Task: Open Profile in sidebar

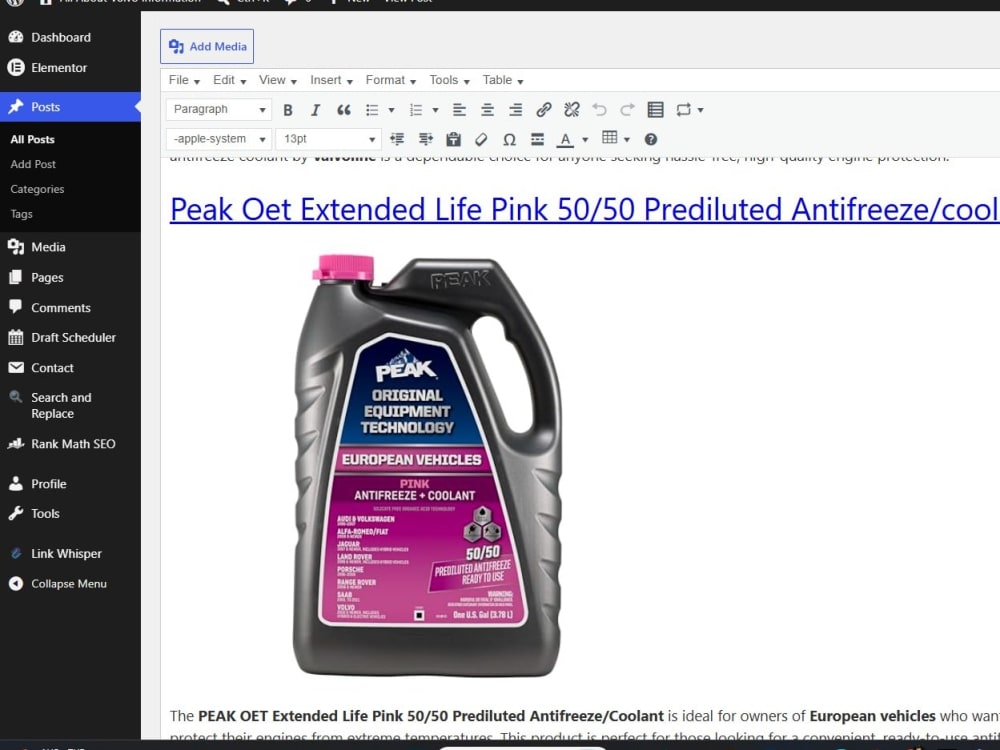Action: click(48, 483)
